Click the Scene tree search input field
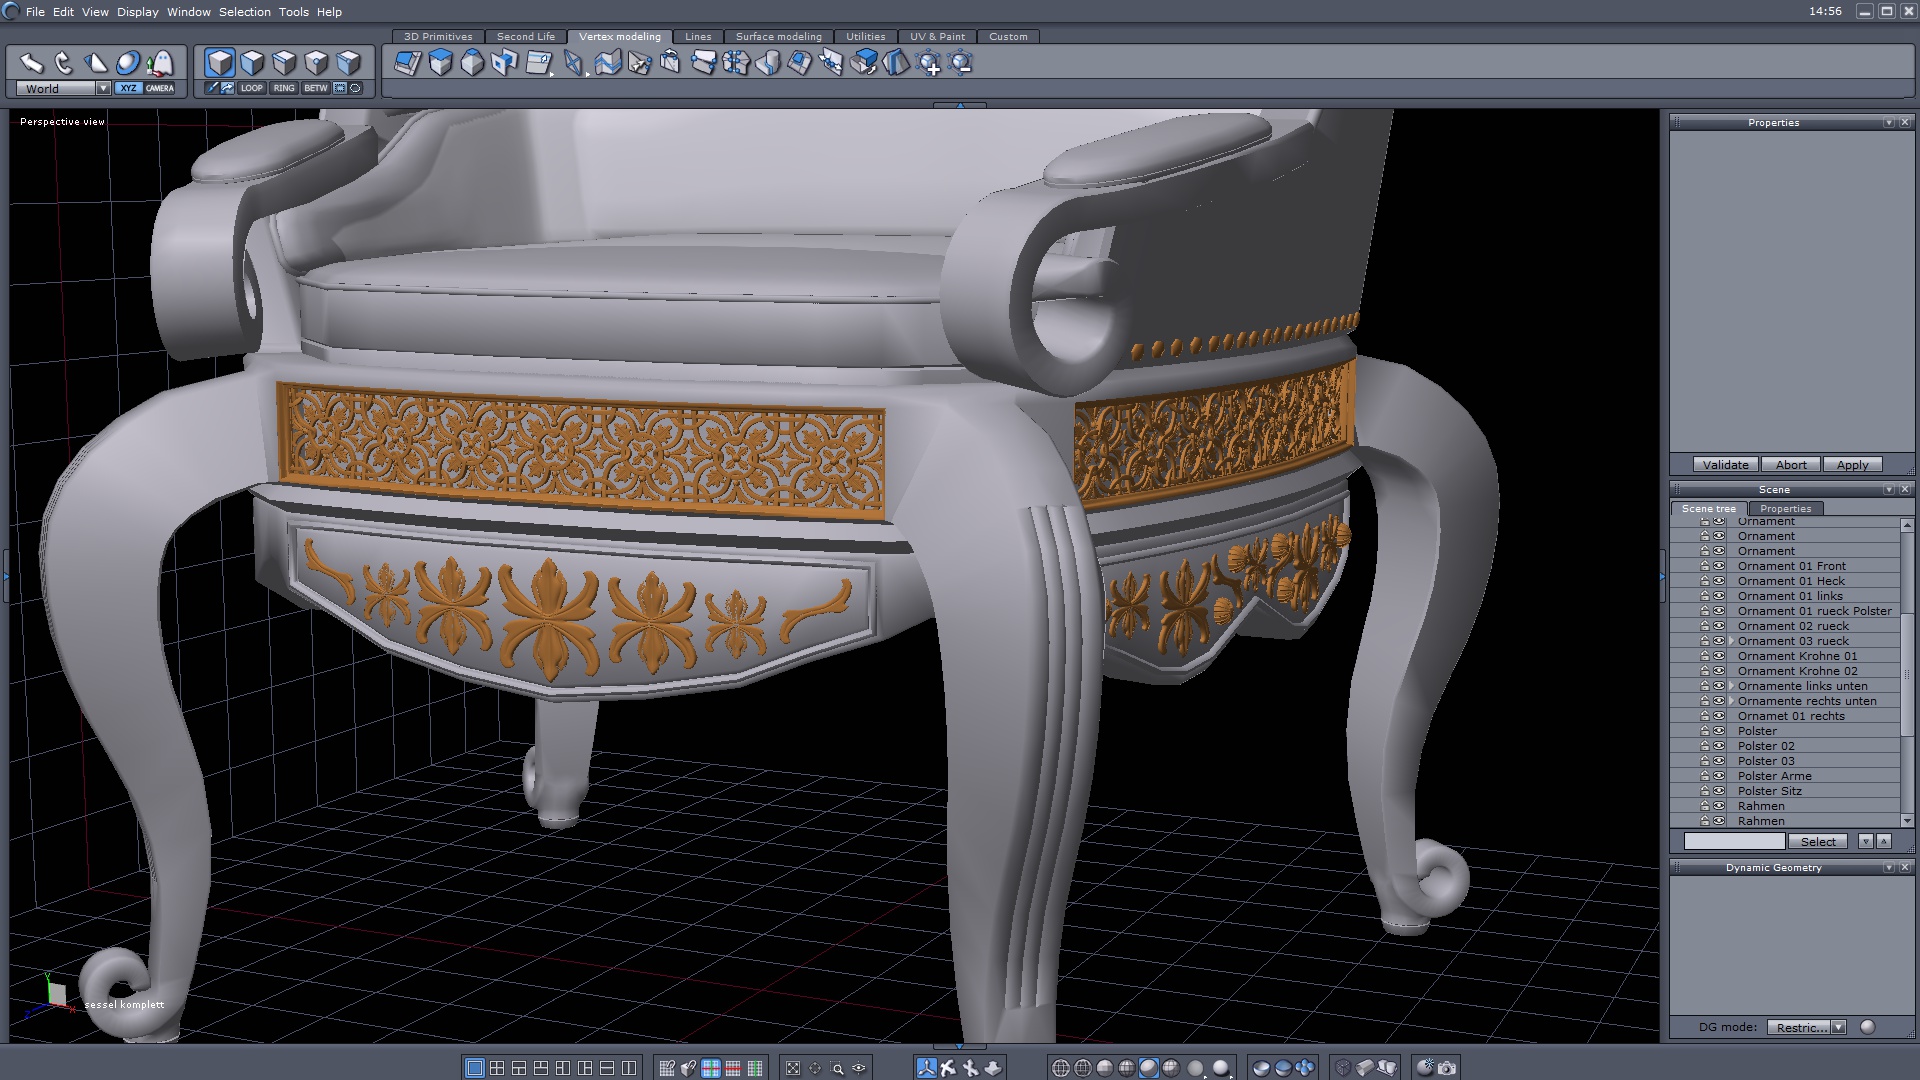Image resolution: width=1920 pixels, height=1080 pixels. coord(1733,842)
